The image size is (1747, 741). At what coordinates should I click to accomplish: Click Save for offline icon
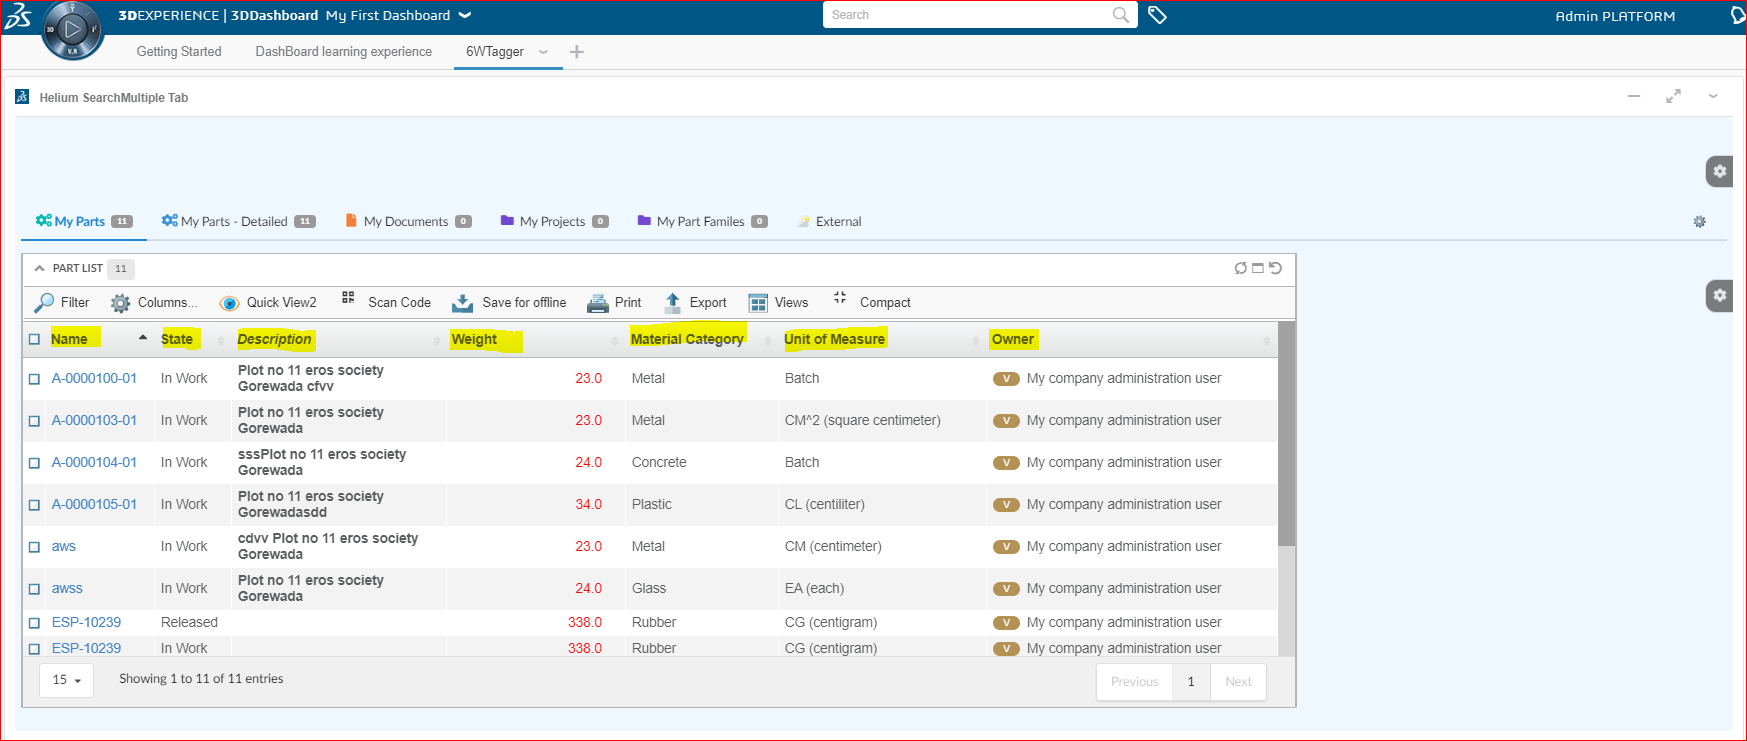(x=462, y=303)
